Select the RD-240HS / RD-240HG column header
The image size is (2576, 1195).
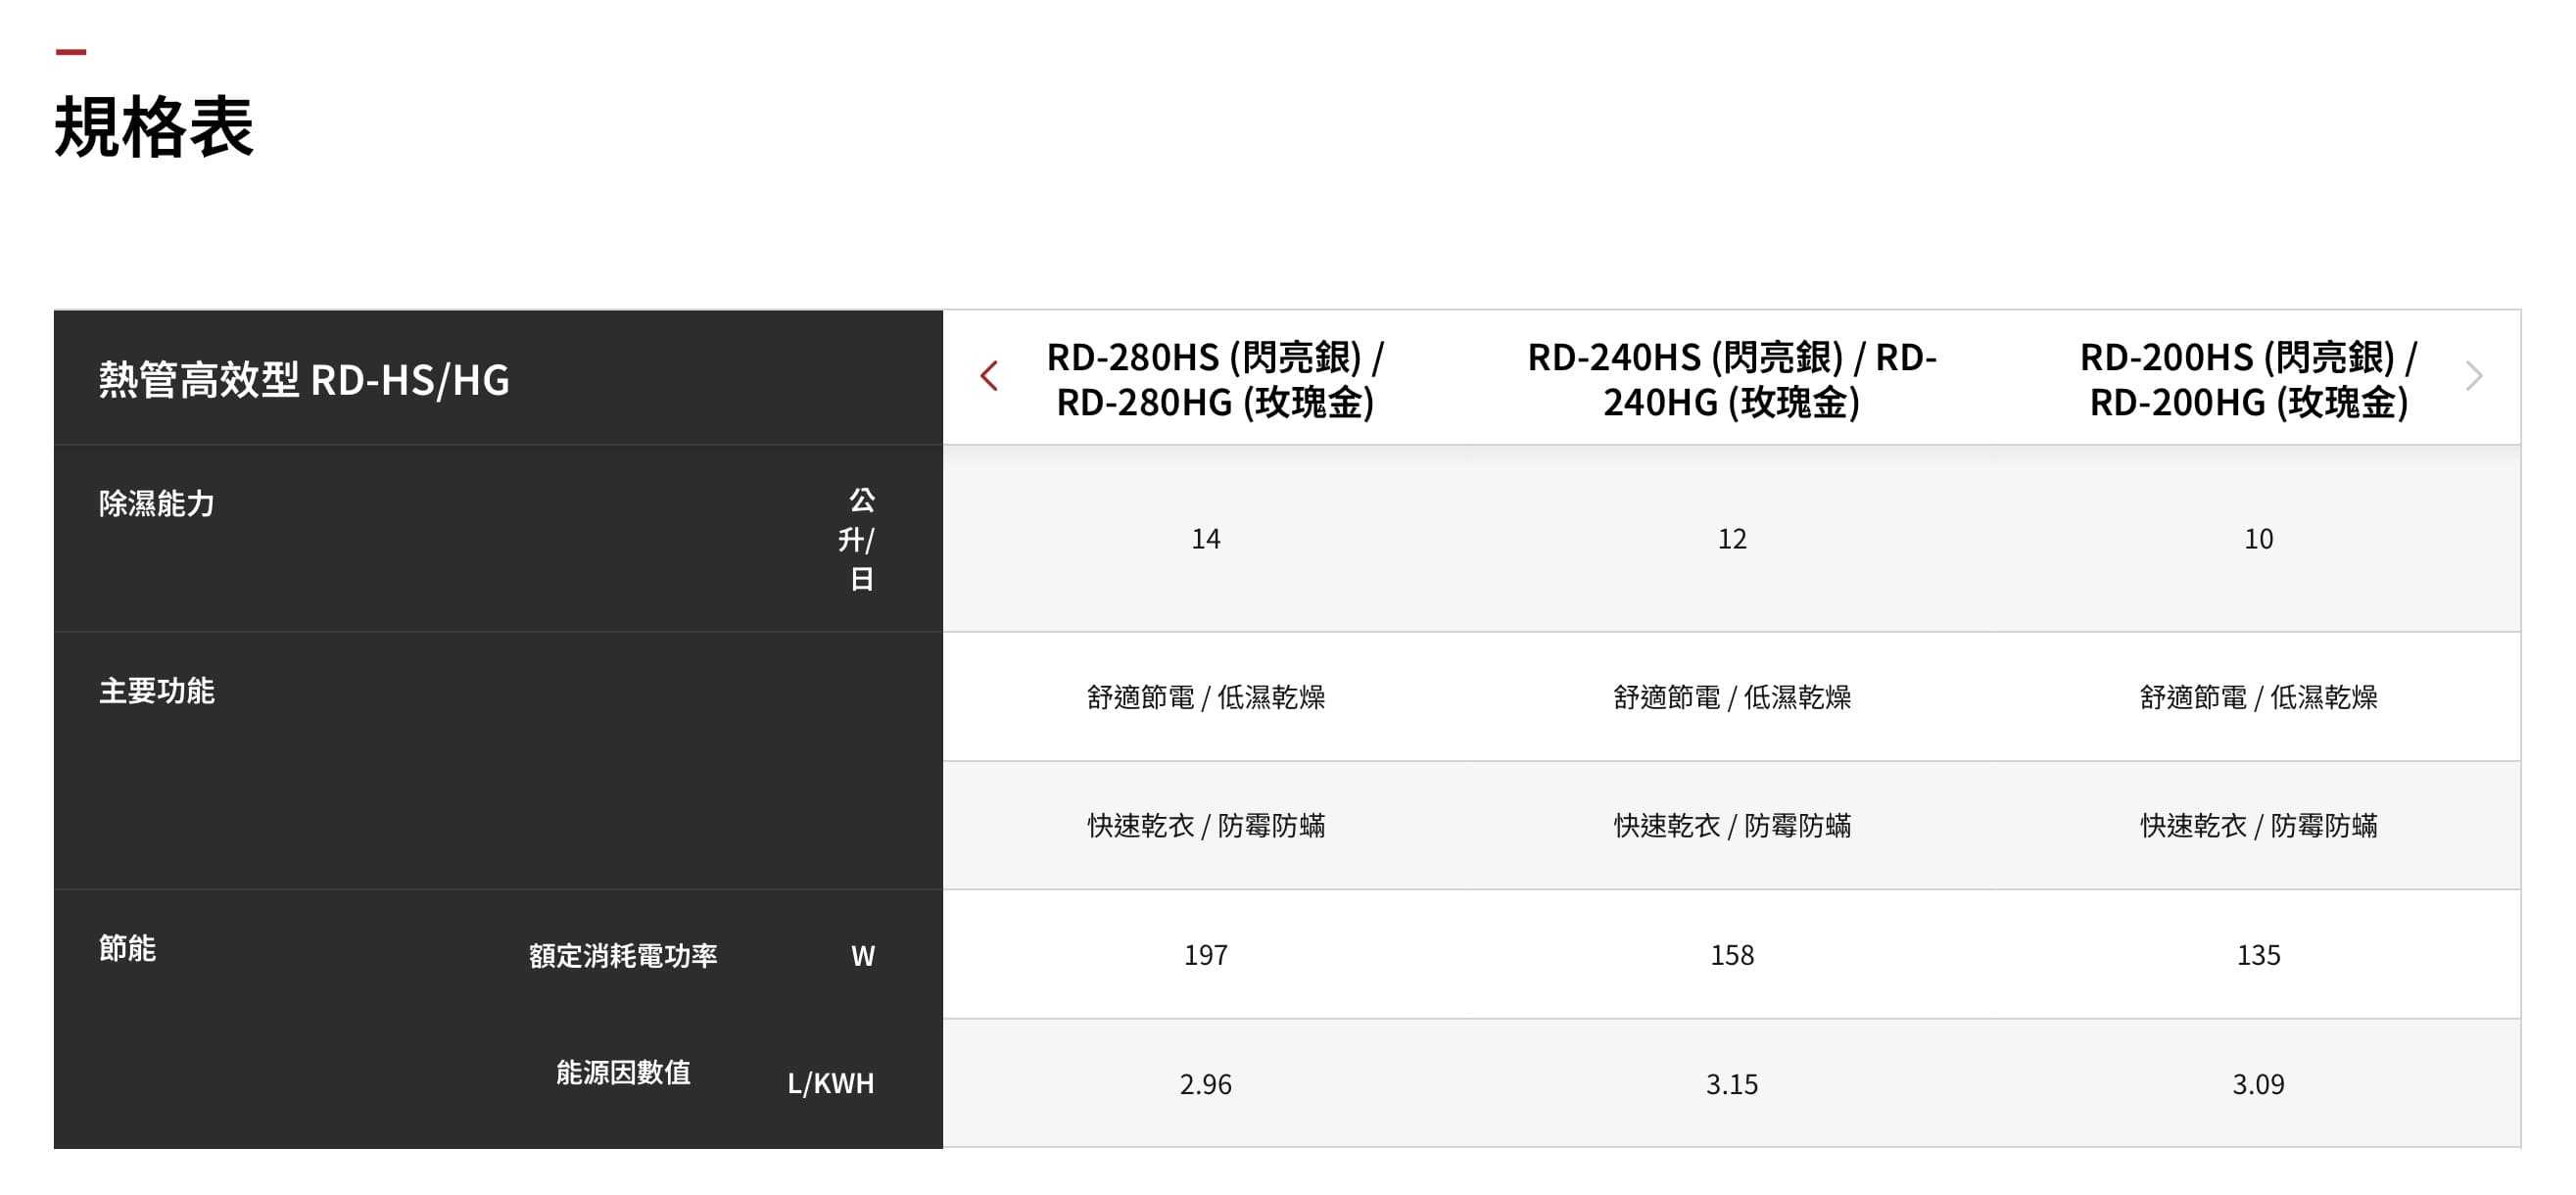pos(1731,379)
